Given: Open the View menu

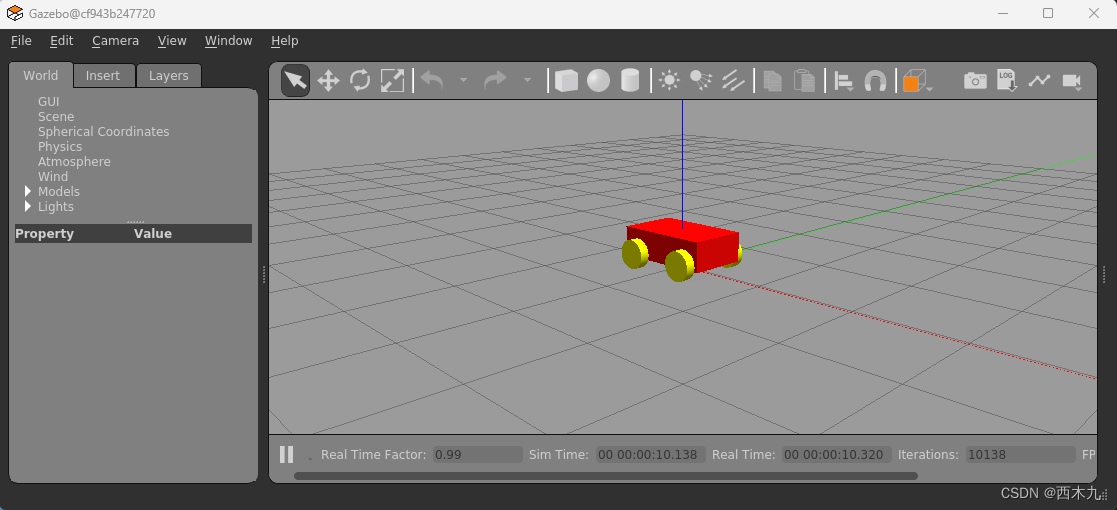Looking at the screenshot, I should coord(172,41).
